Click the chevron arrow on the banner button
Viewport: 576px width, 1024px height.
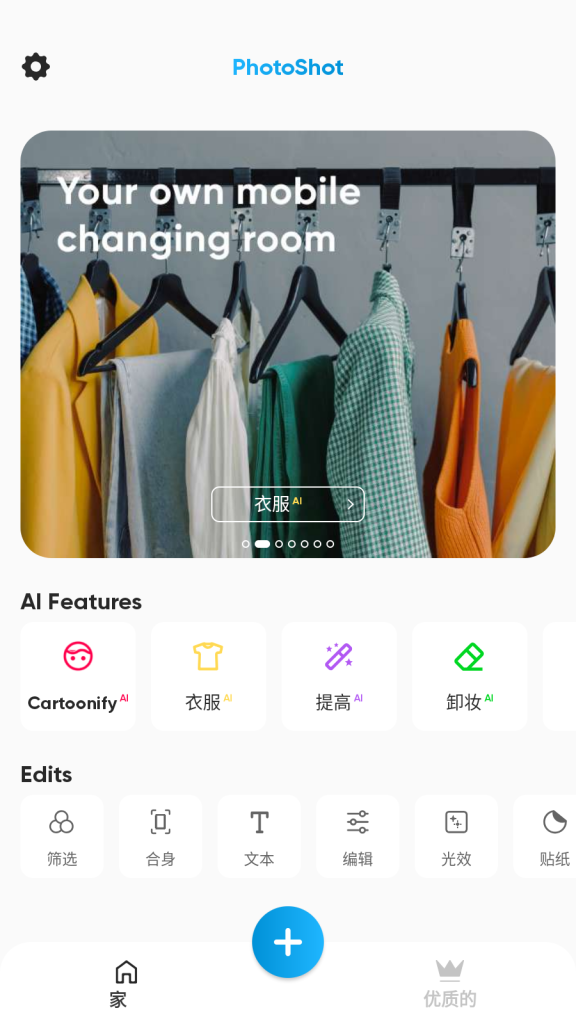click(351, 504)
